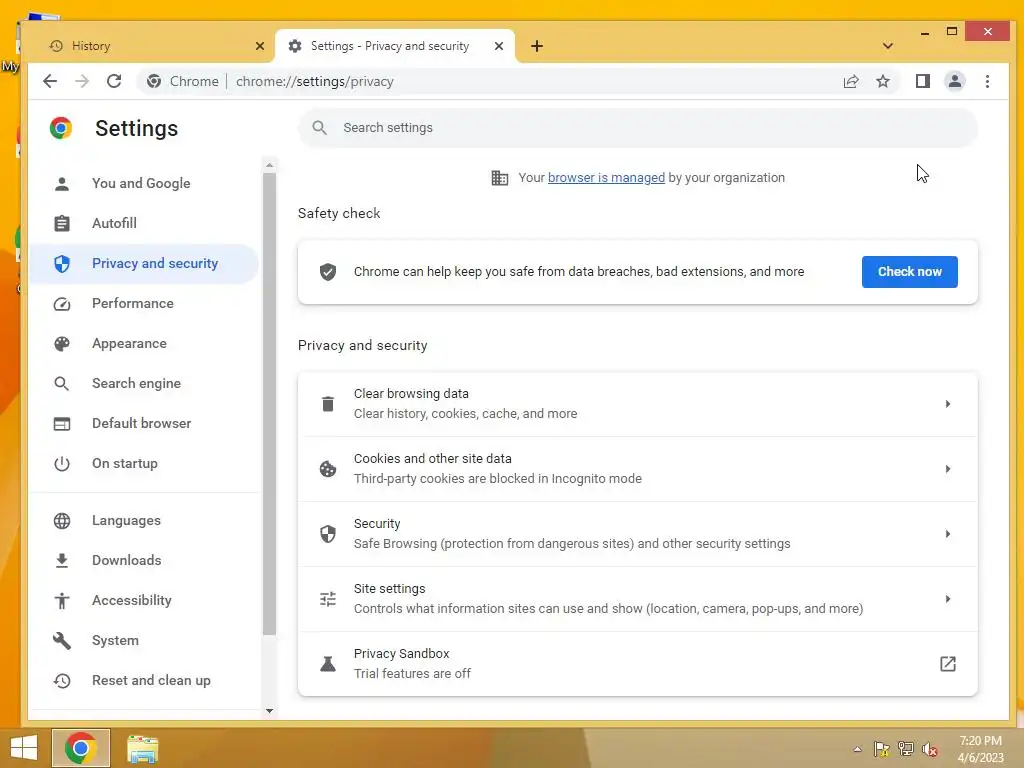Image resolution: width=1024 pixels, height=768 pixels.
Task: Open Reset and clean up section
Action: pyautogui.click(x=144, y=680)
